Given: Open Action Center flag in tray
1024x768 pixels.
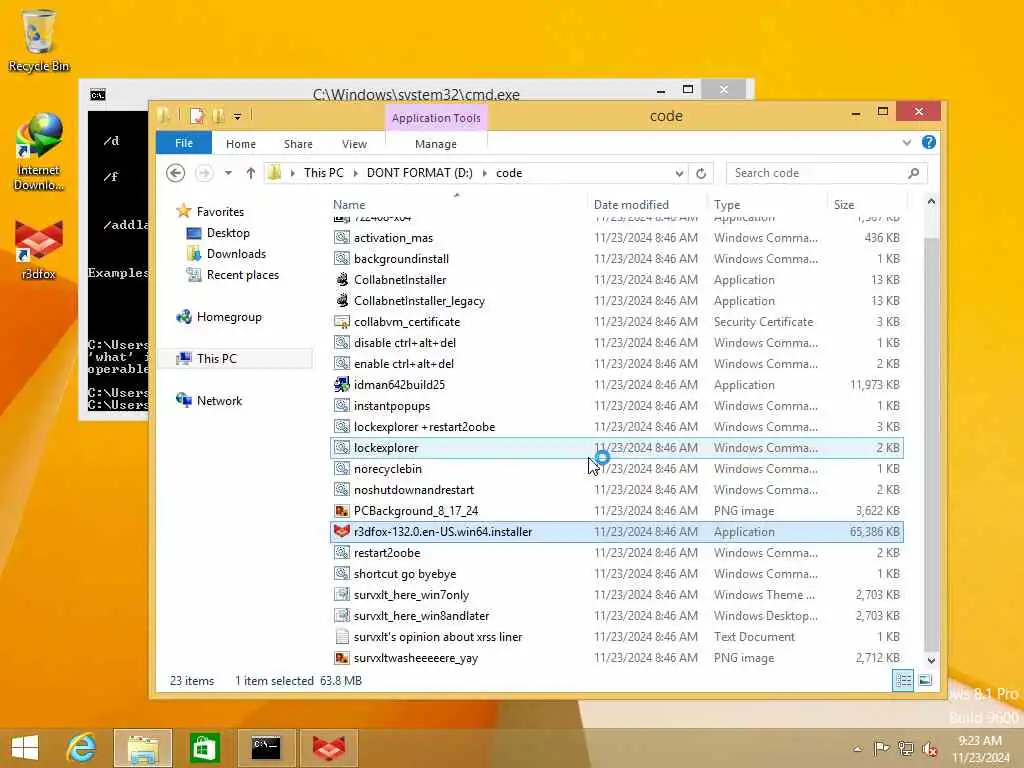Looking at the screenshot, I should [881, 748].
